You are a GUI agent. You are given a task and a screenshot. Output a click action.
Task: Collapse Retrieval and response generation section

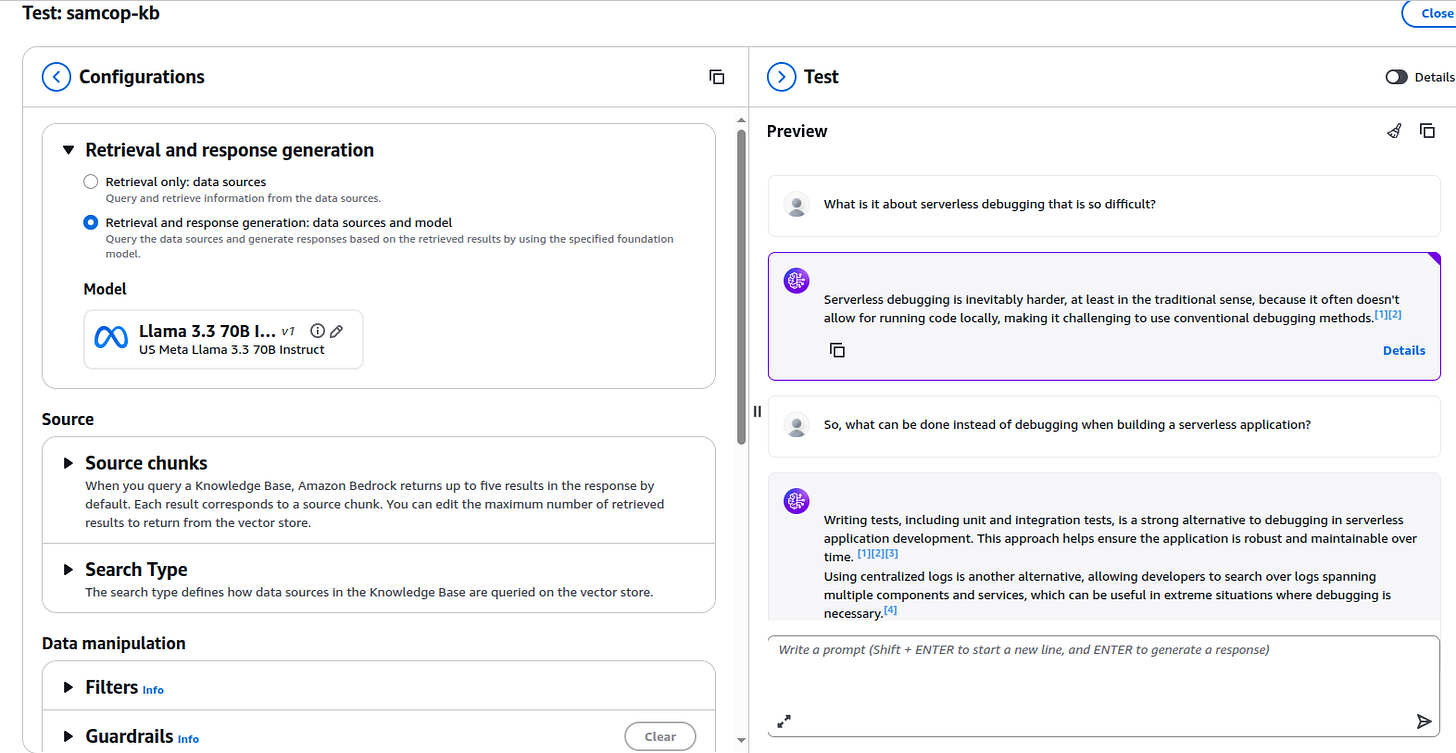click(x=69, y=150)
